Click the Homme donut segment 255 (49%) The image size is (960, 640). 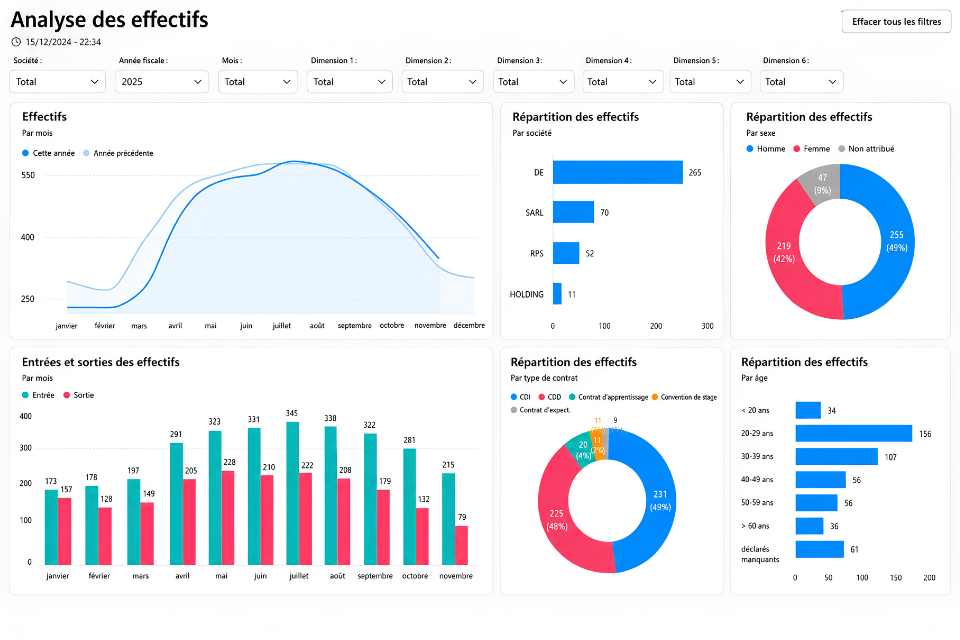click(x=896, y=241)
